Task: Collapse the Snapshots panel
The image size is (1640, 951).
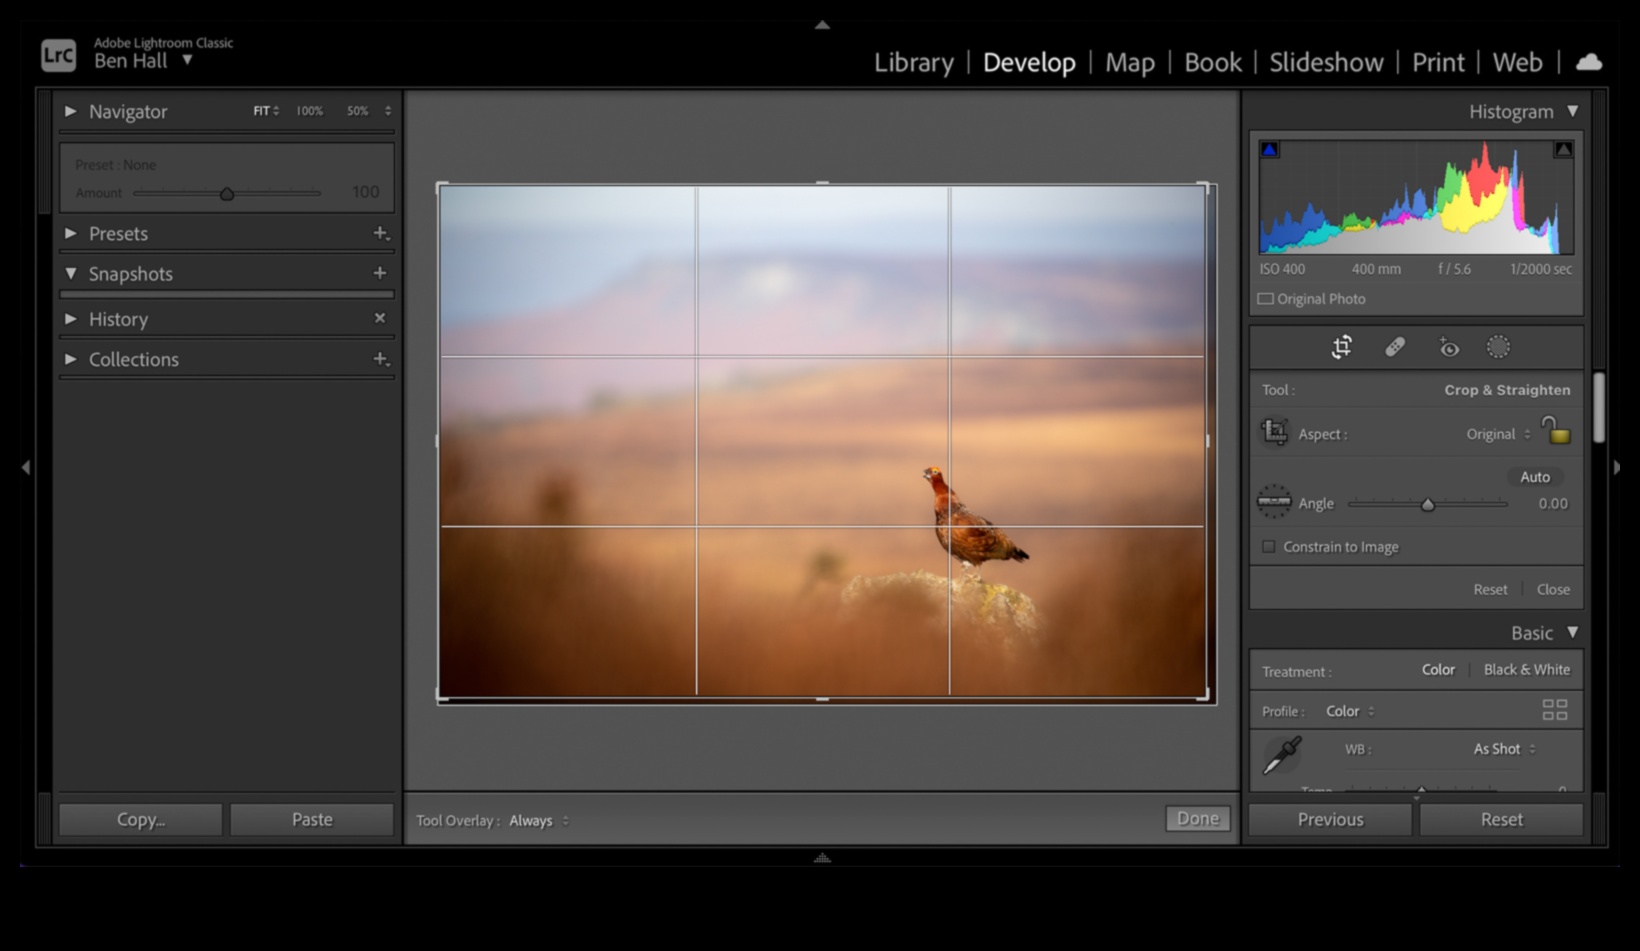Action: coord(70,273)
